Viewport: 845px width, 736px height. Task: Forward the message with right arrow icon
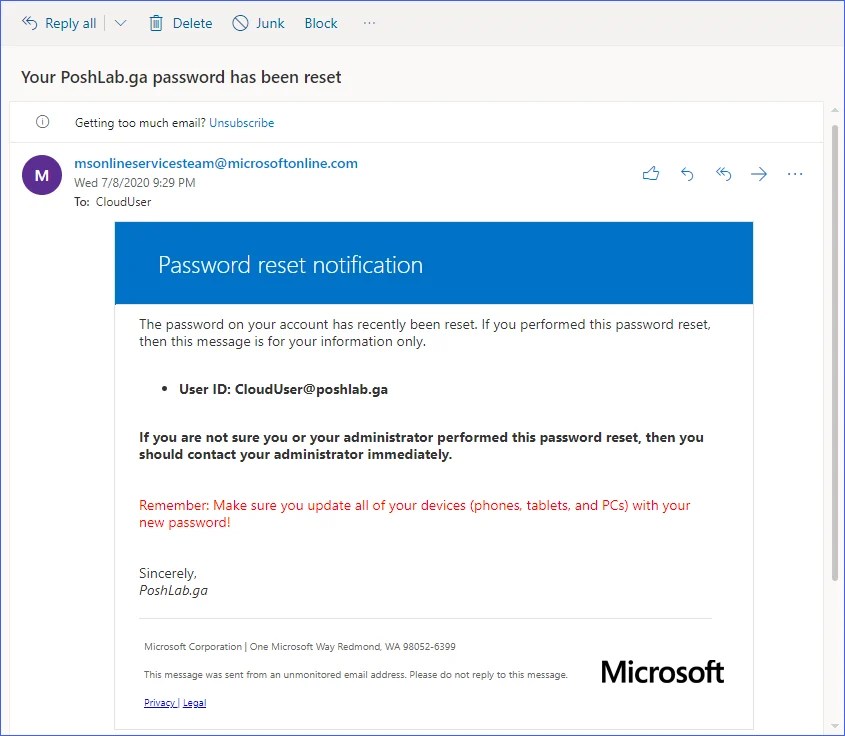pyautogui.click(x=759, y=174)
